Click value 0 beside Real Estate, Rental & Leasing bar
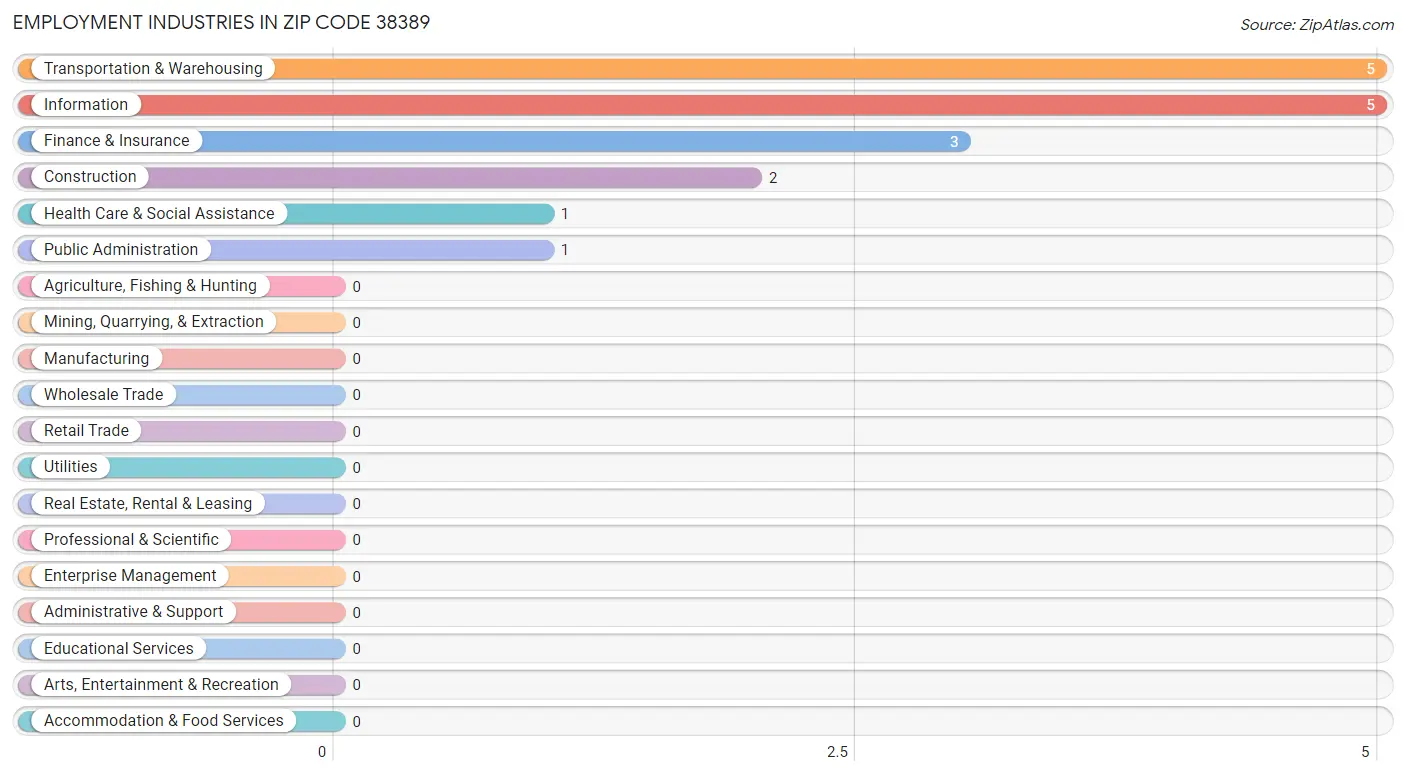Image resolution: width=1406 pixels, height=776 pixels. pos(357,504)
